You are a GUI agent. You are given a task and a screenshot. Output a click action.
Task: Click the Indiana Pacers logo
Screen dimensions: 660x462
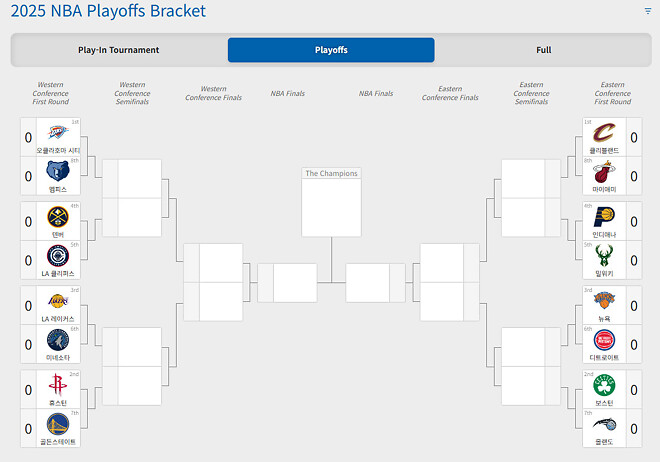coord(604,217)
